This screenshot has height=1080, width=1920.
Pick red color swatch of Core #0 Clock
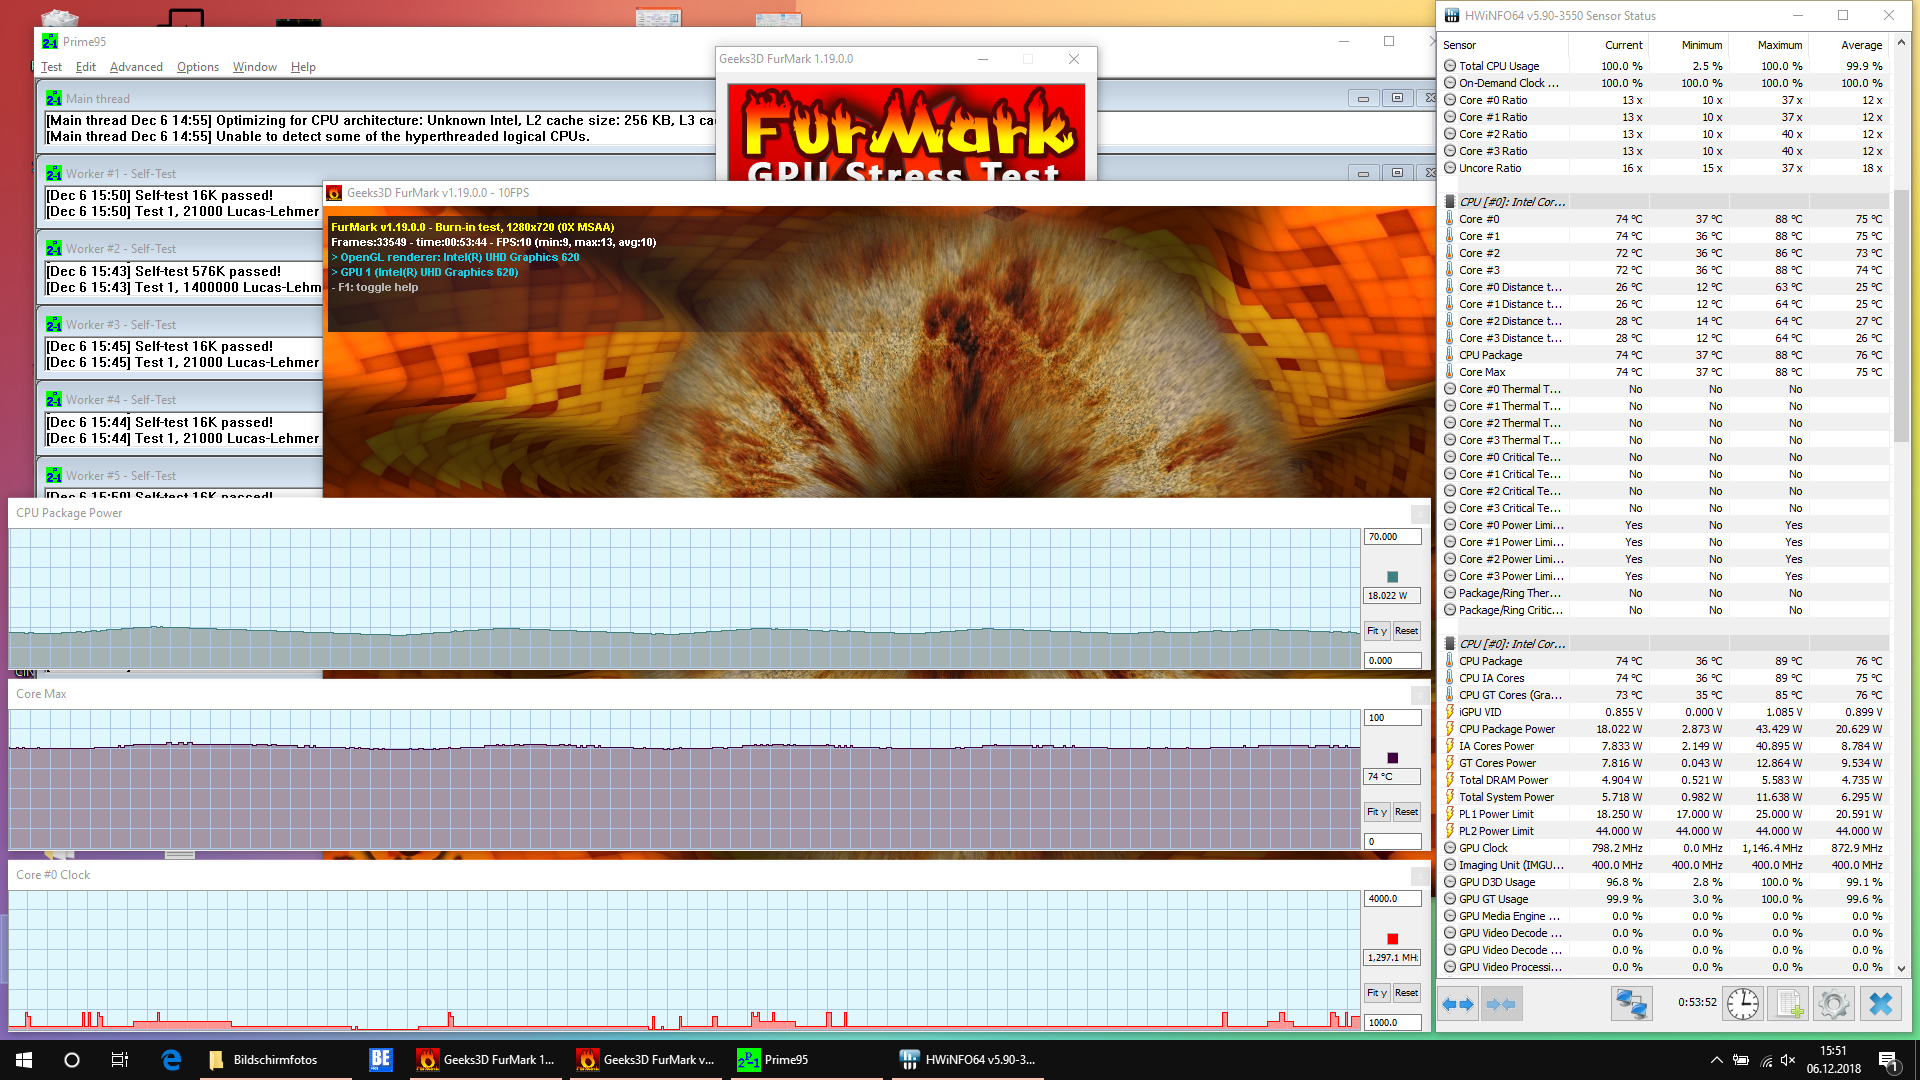pos(1392,939)
